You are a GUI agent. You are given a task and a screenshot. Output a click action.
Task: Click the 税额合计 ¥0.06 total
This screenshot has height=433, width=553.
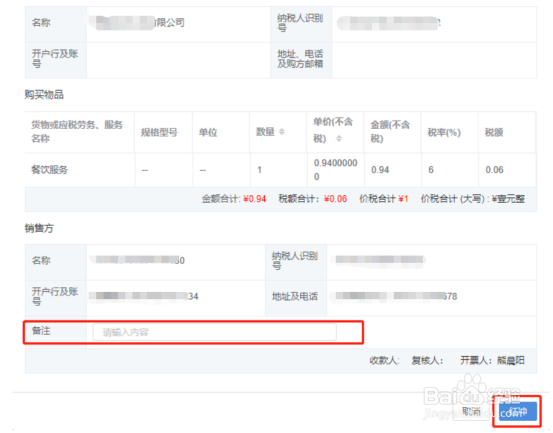coord(313,199)
